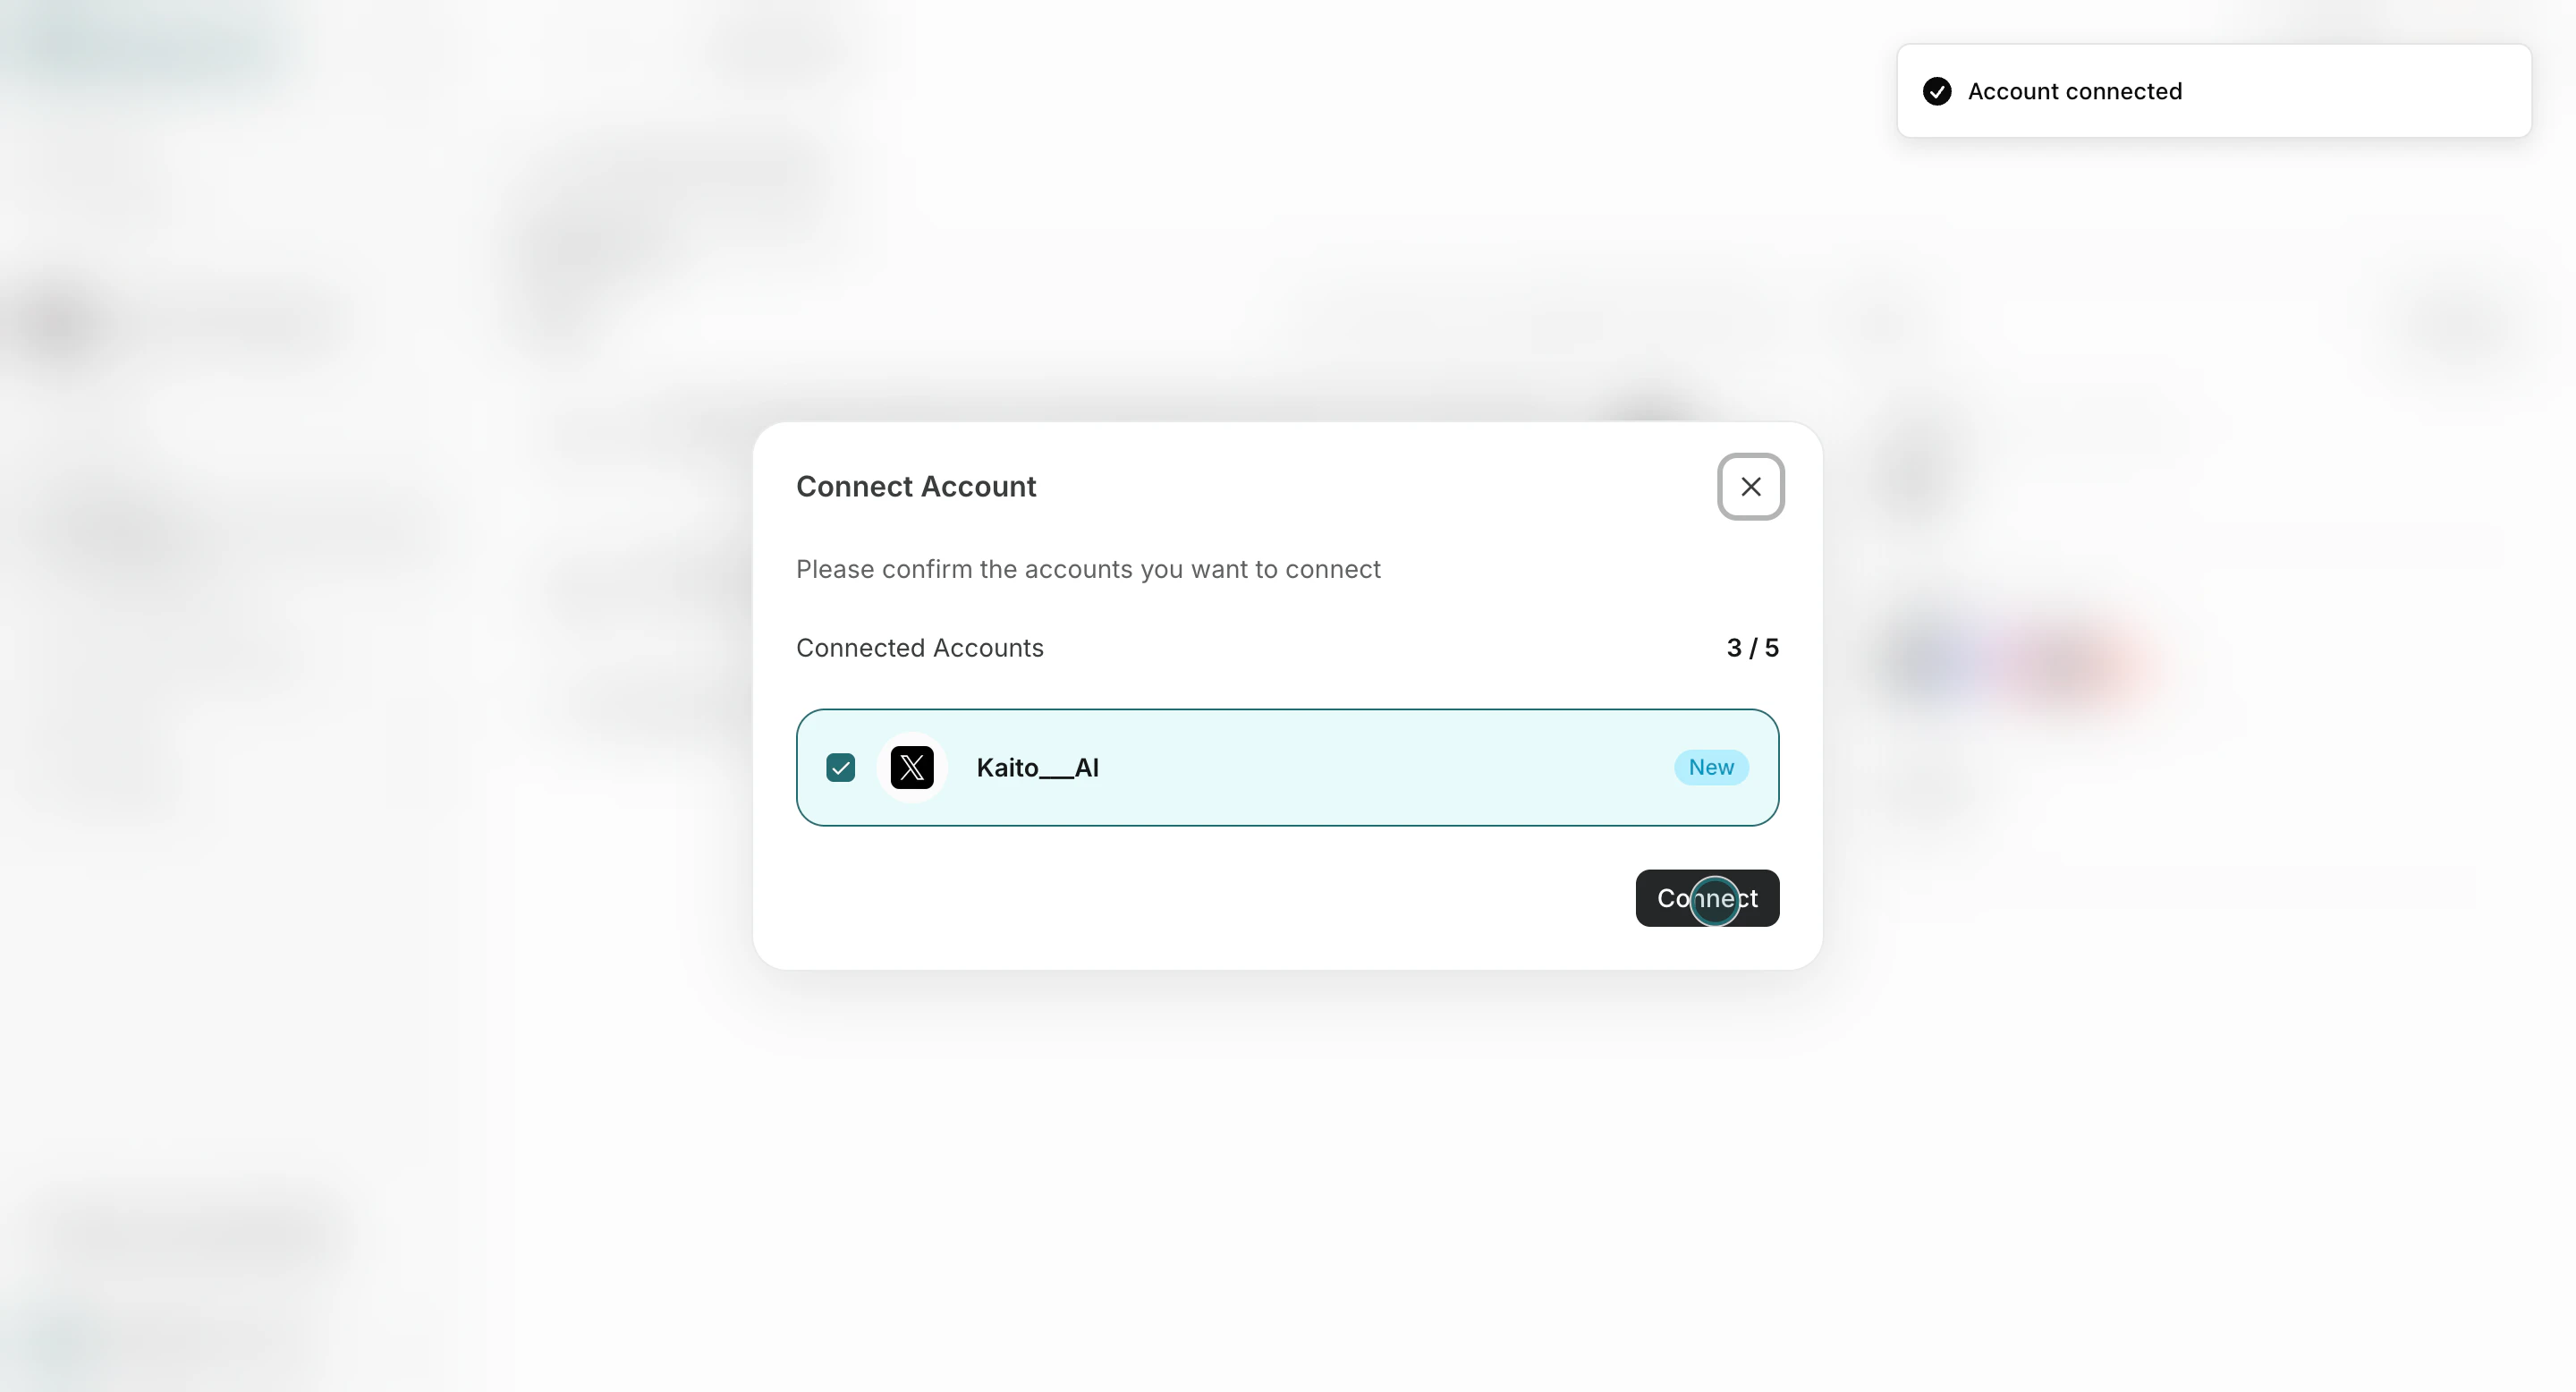The width and height of the screenshot is (2576, 1392).
Task: Dismiss the dialog with the X close button
Action: 1750,486
